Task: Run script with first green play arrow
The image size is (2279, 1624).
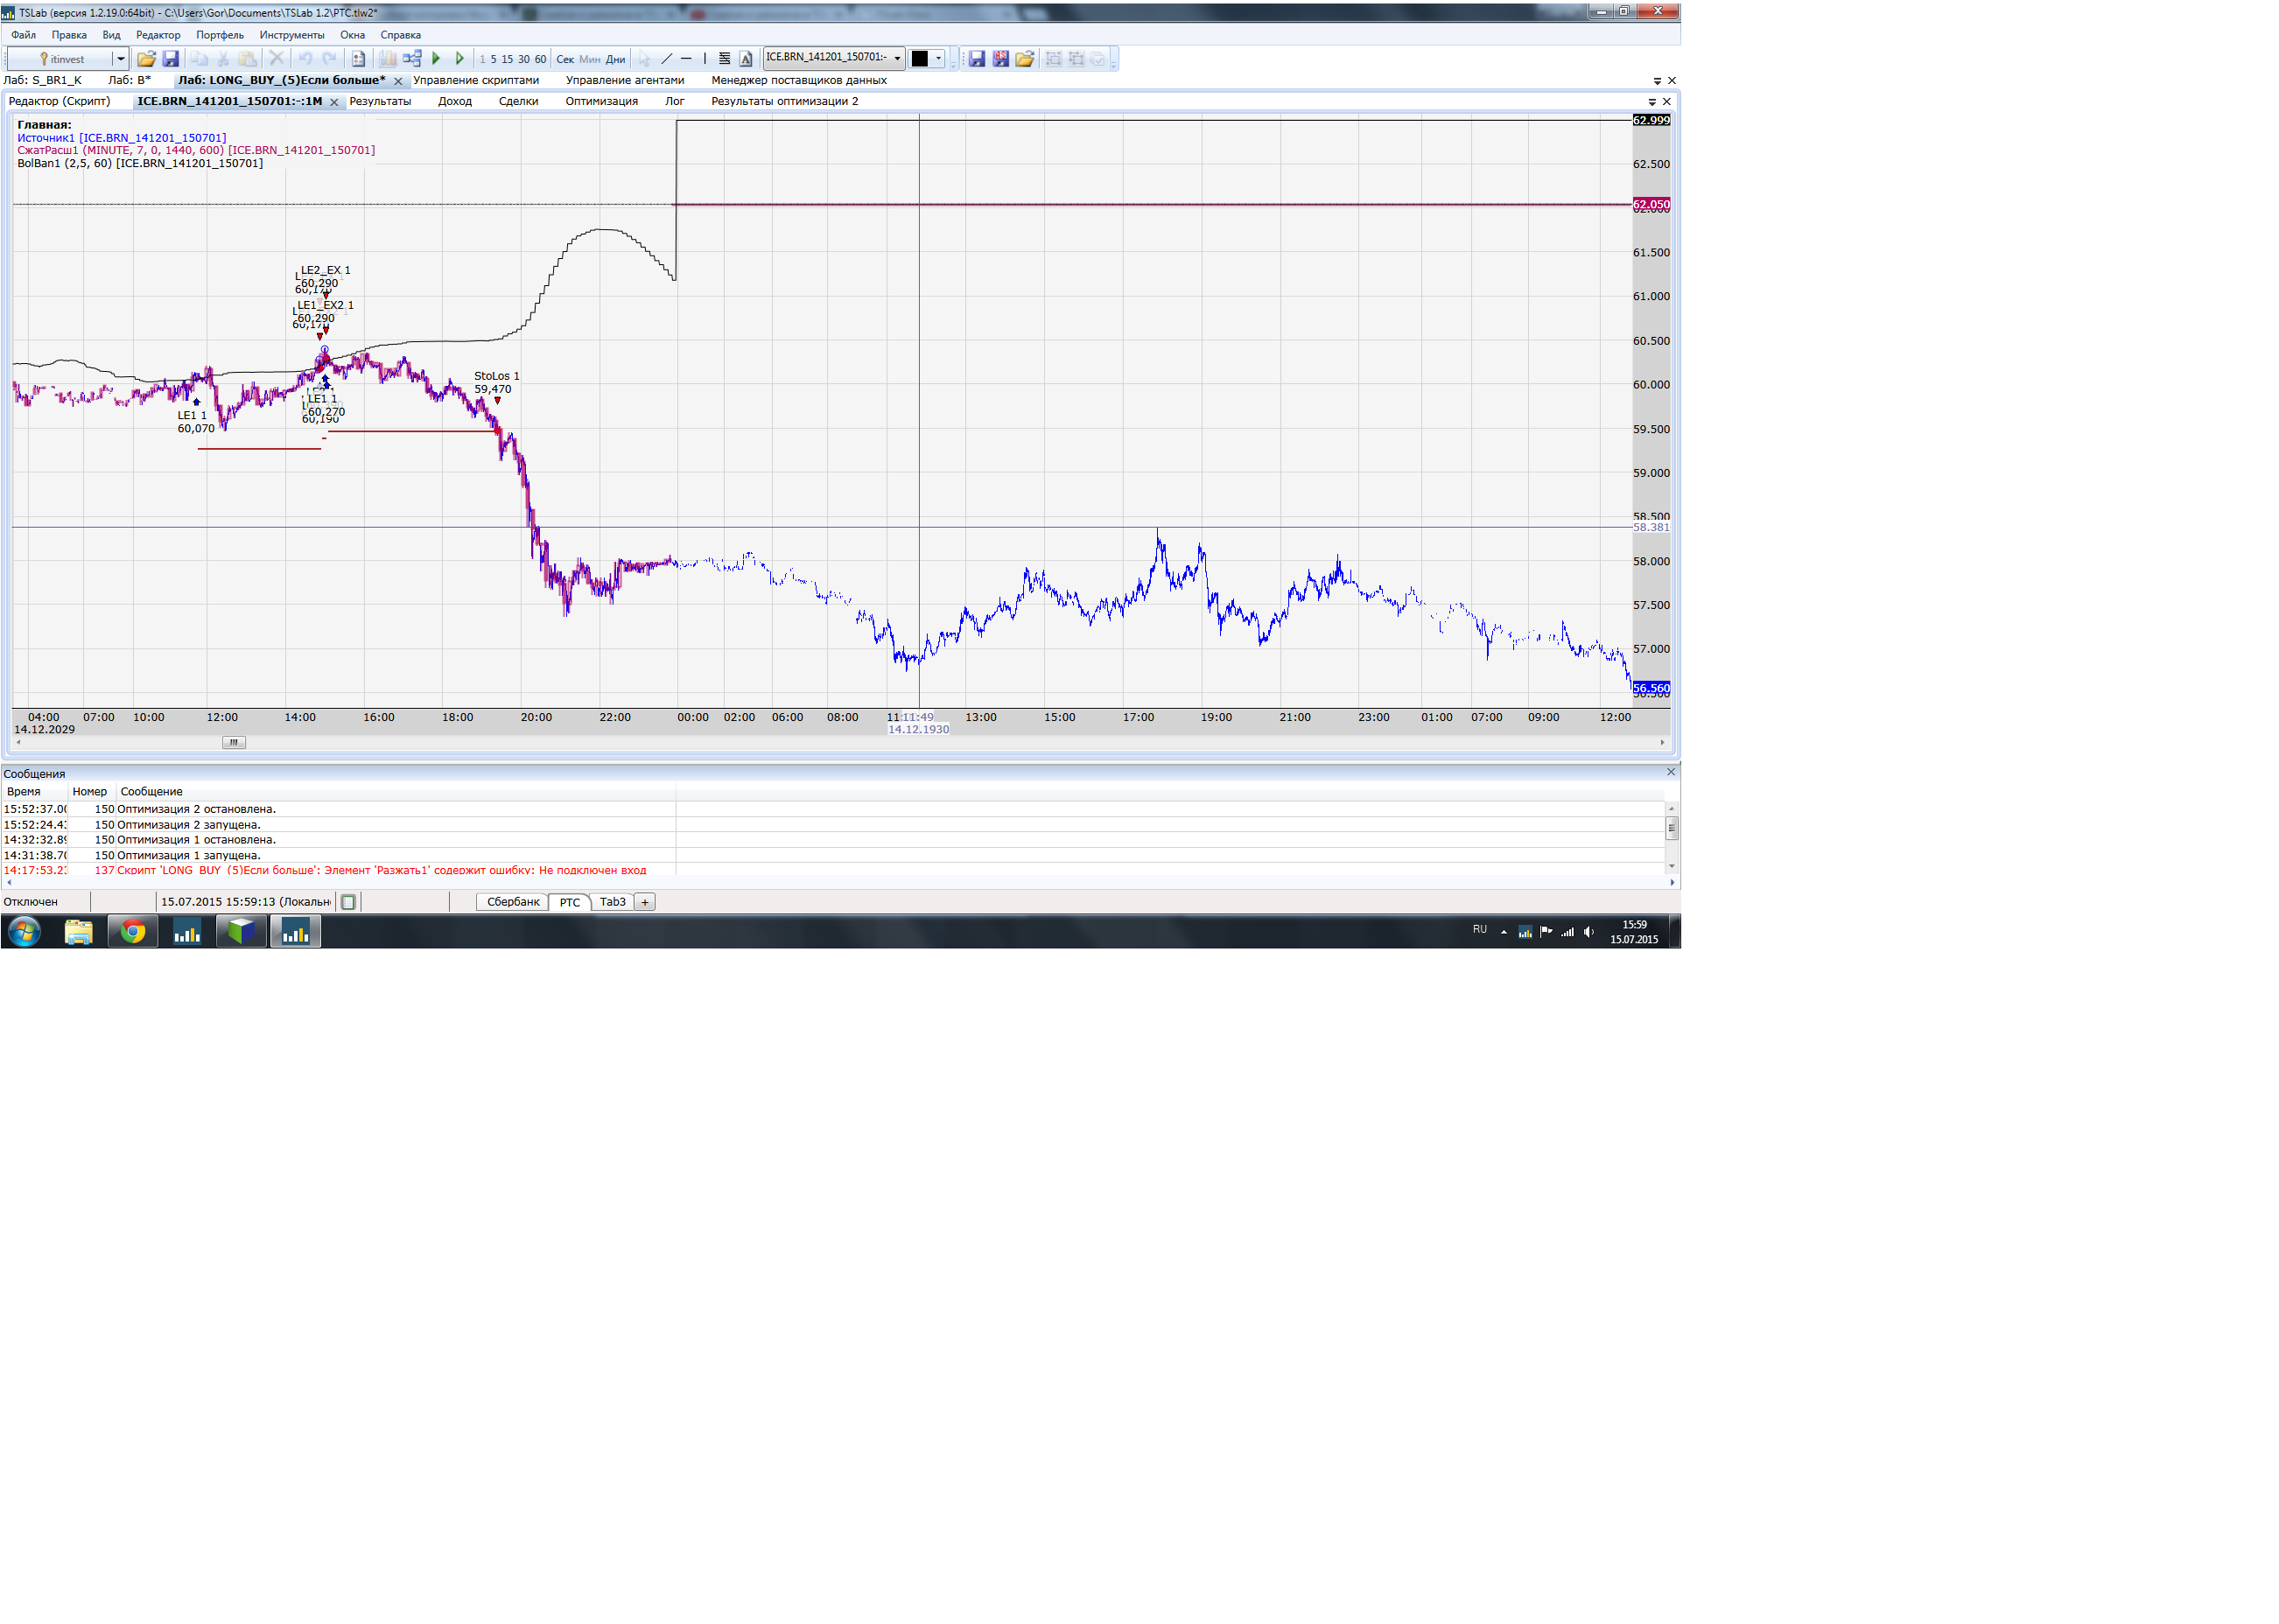Action: click(436, 59)
